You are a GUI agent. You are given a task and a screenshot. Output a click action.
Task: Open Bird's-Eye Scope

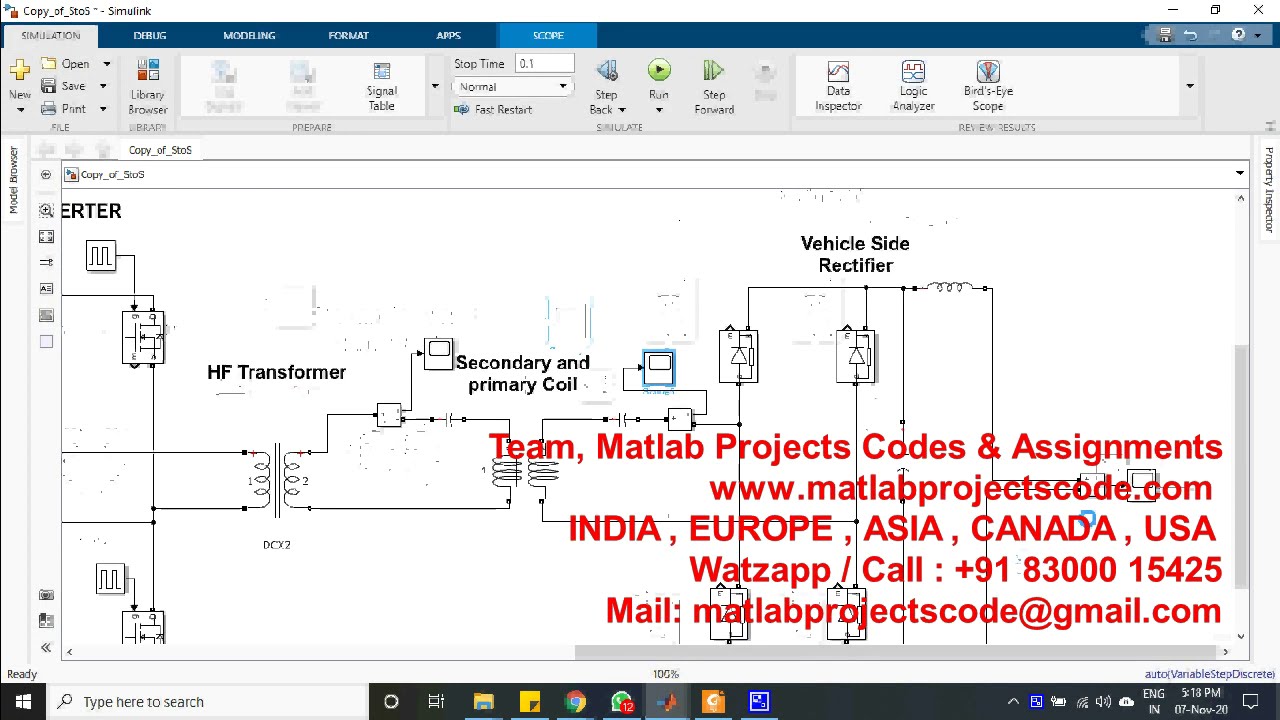pyautogui.click(x=988, y=86)
